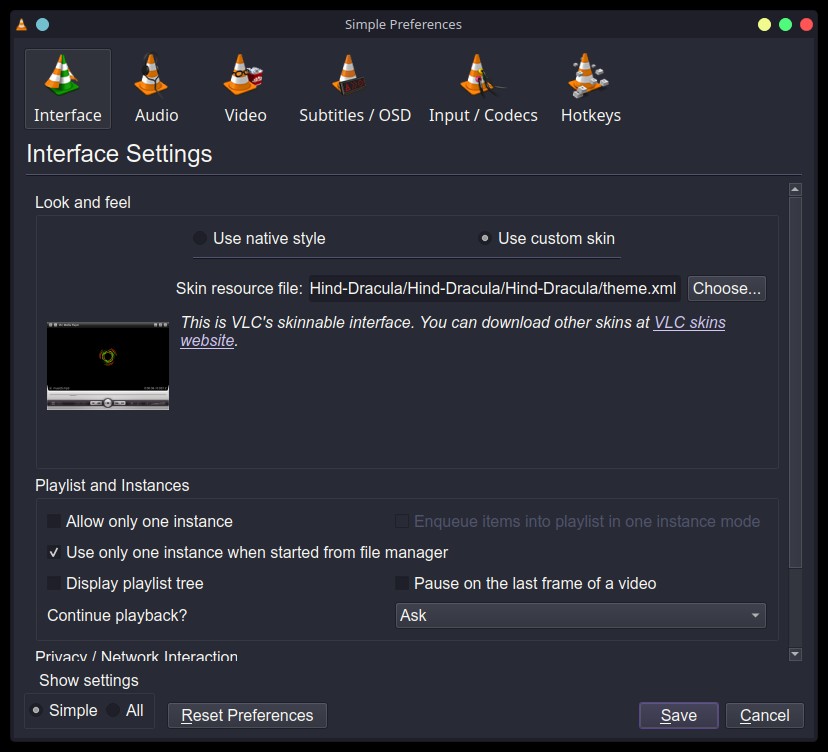Click the scrollbar down arrow
This screenshot has height=752, width=828.
click(795, 654)
